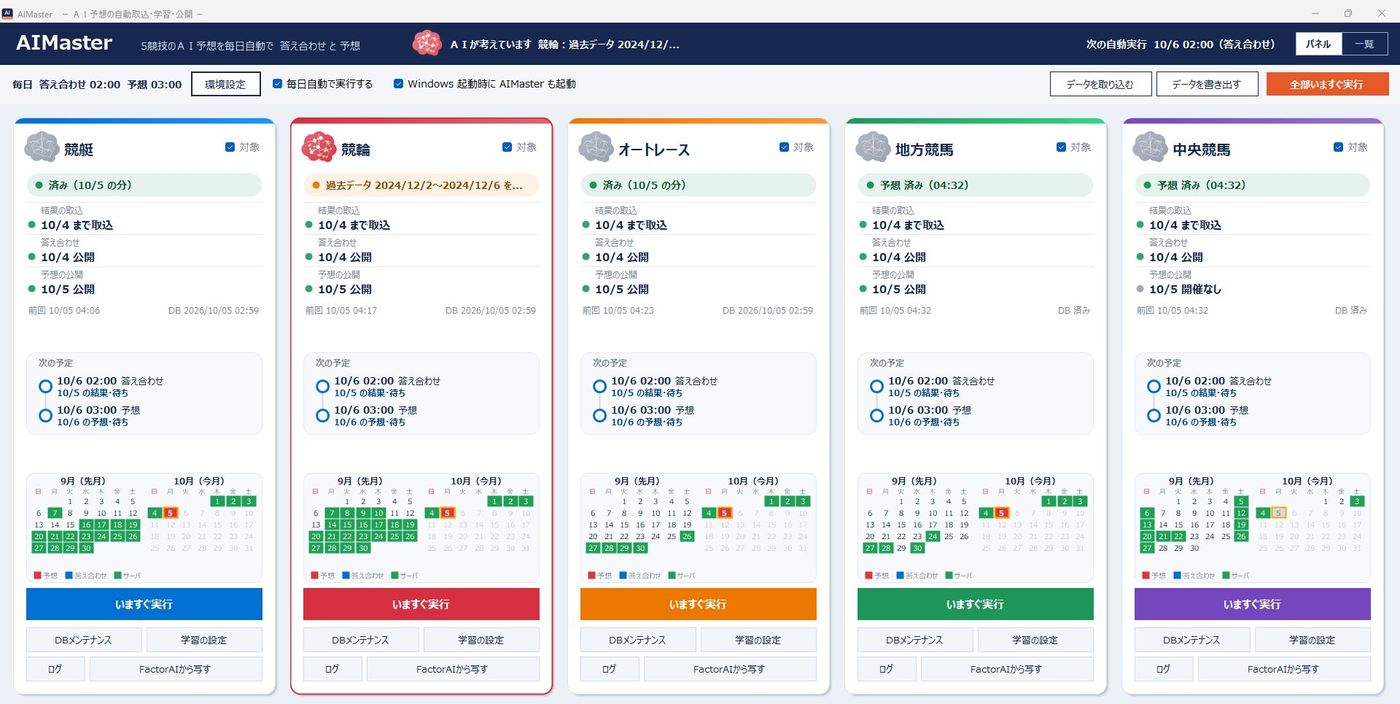Viewport: 1400px width, 704px height.
Task: Toggle 対象 checkbox on 競艇 card
Action: (x=230, y=147)
